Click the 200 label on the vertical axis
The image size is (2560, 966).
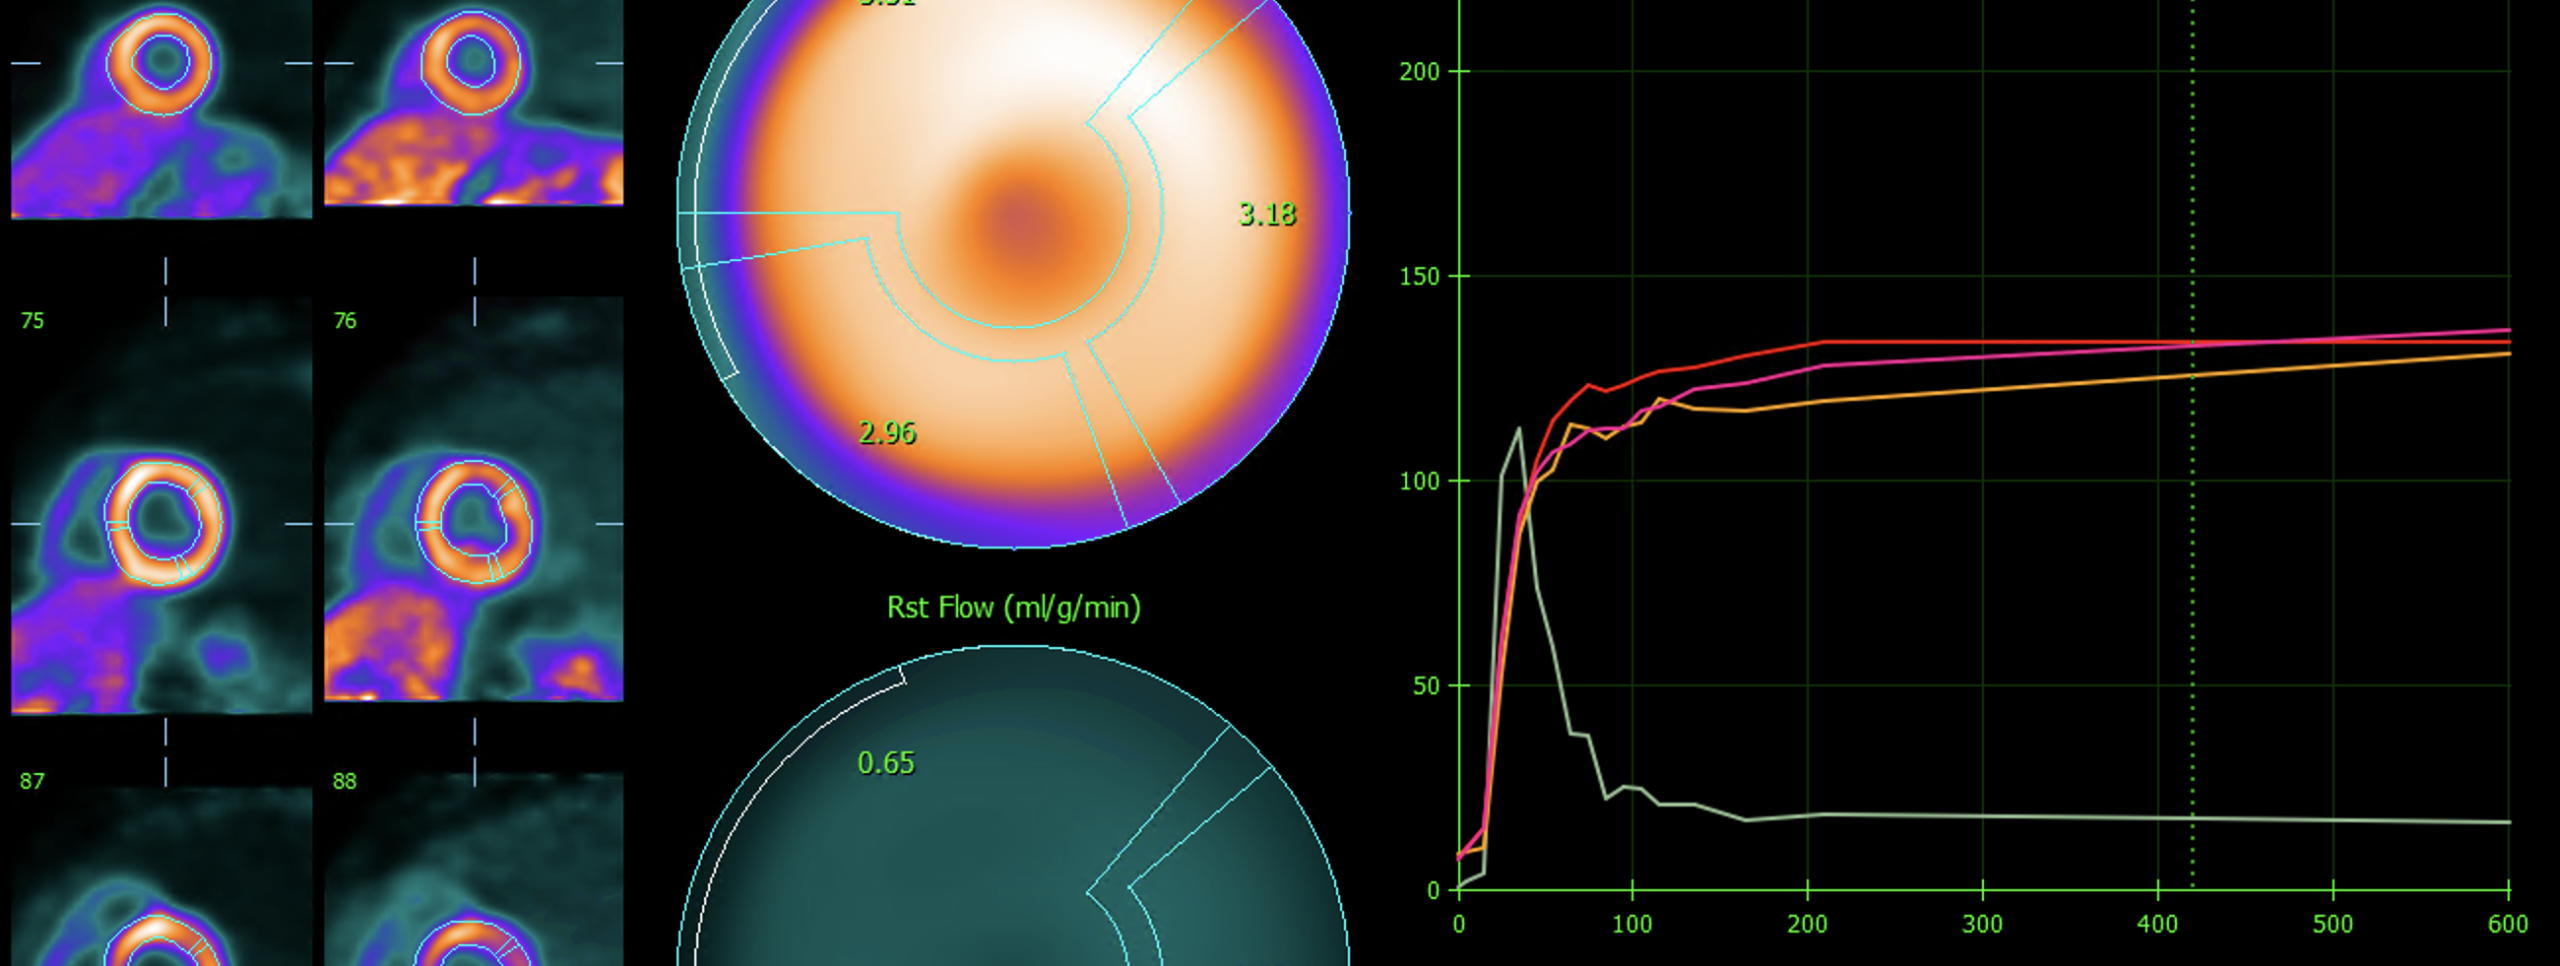tap(1420, 72)
